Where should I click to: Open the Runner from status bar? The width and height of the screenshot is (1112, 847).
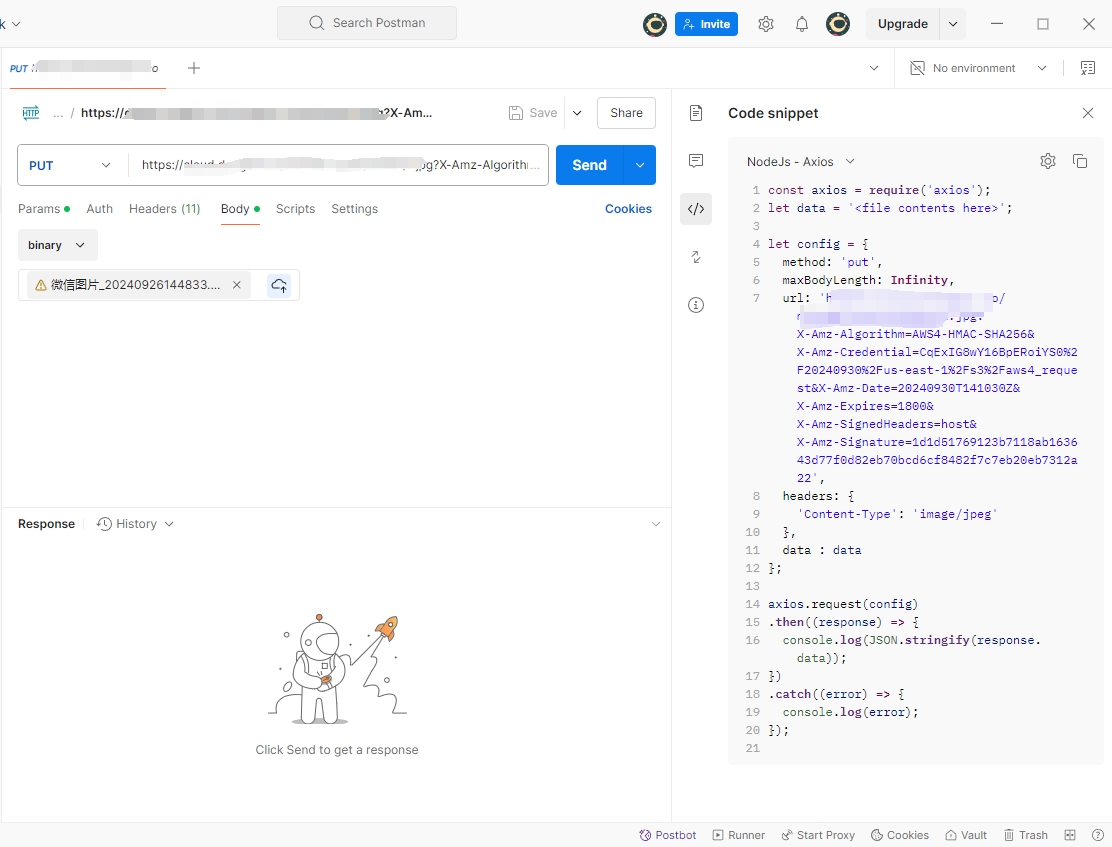click(x=738, y=835)
